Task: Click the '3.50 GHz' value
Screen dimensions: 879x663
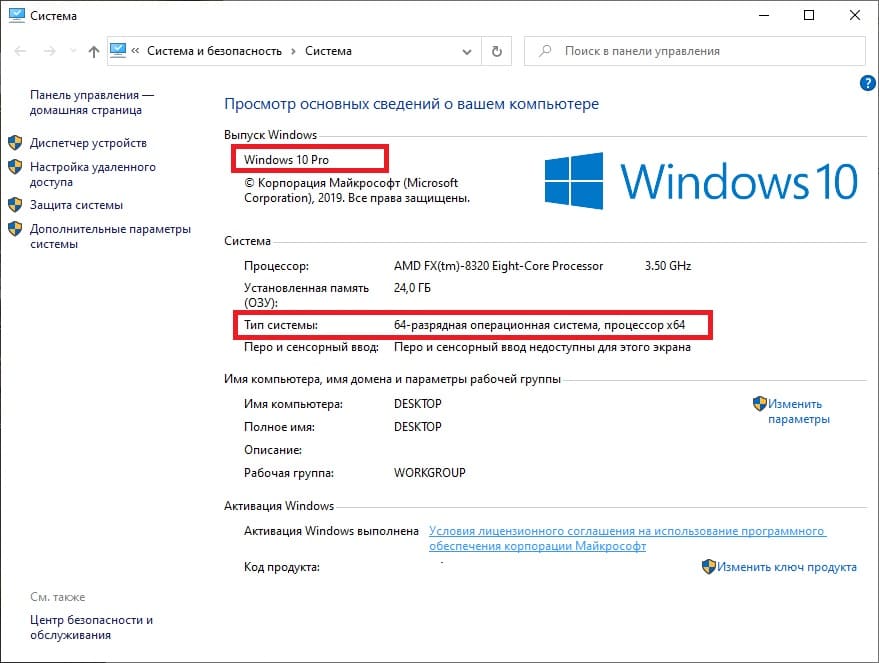Action: pyautogui.click(x=668, y=266)
